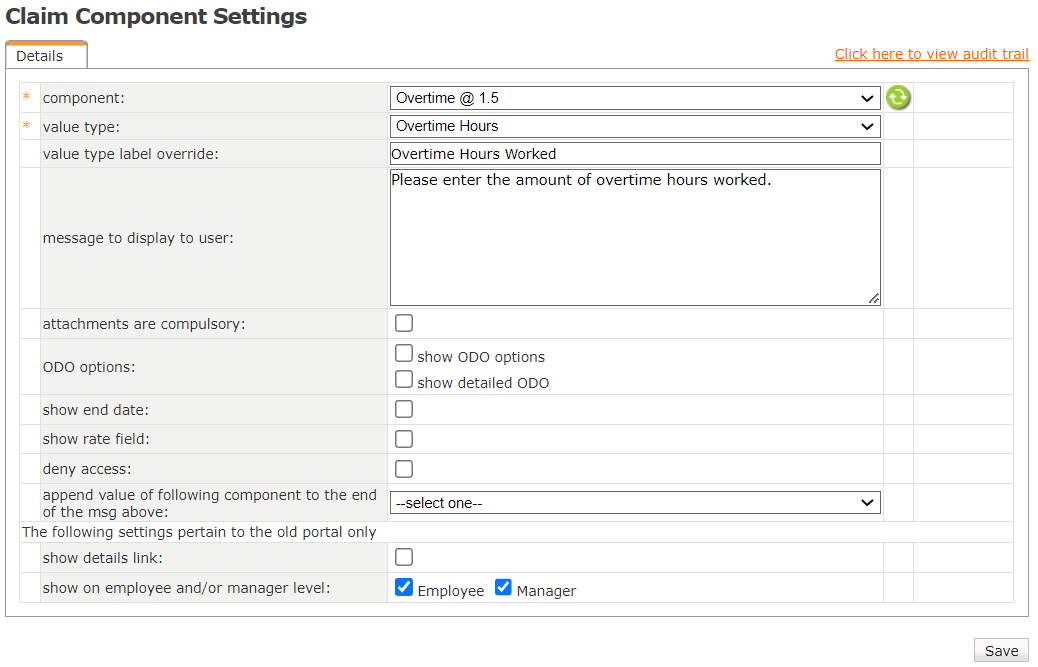1038x667 pixels.
Task: Open the append value component dropdown
Action: point(635,503)
